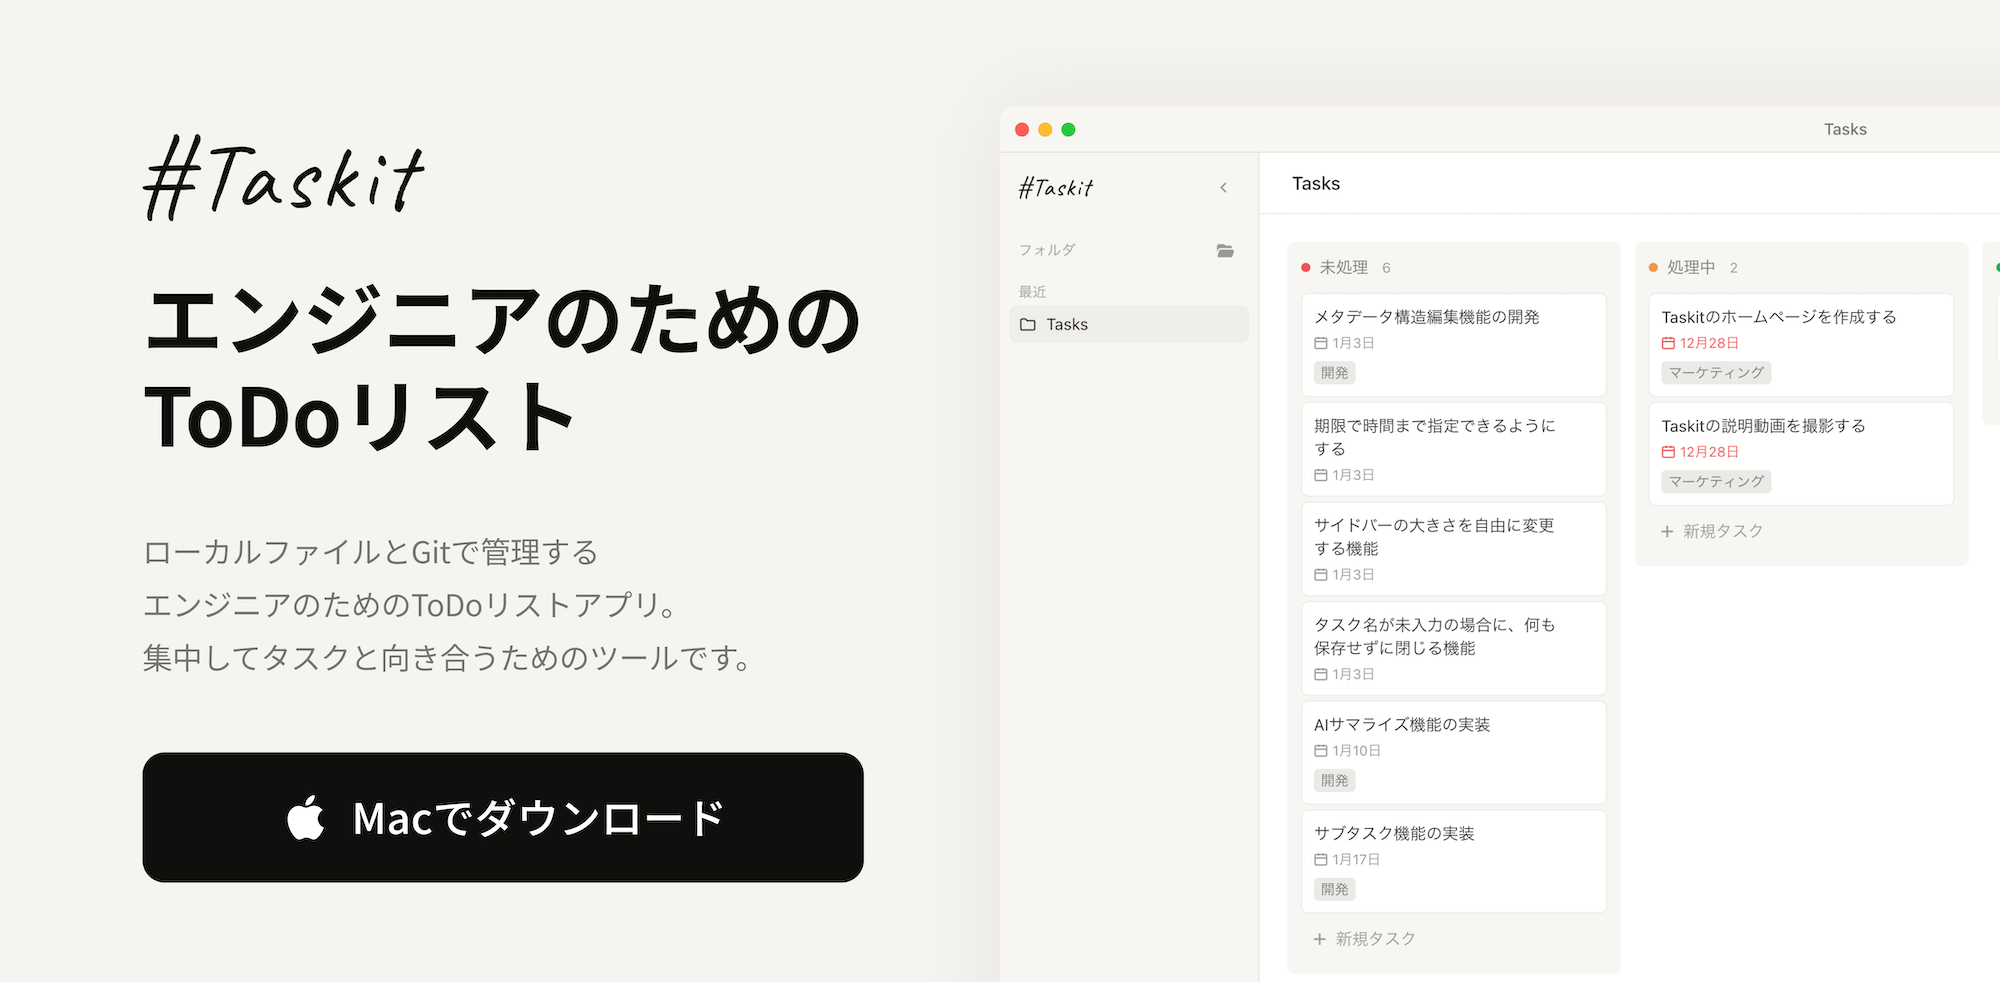Click the Macでダウンロード button
The image size is (2000, 982).
pyautogui.click(x=503, y=817)
